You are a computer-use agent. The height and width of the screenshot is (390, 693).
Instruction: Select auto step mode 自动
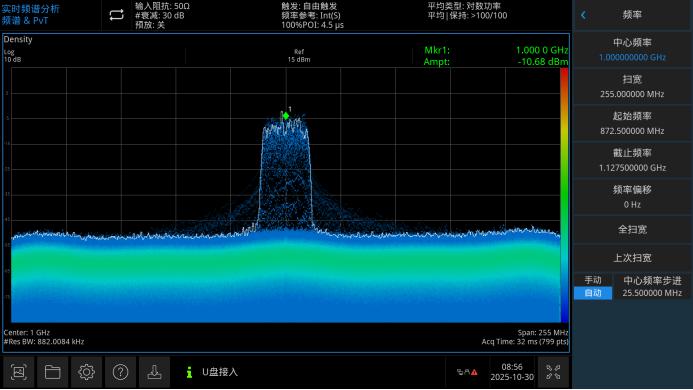(593, 293)
